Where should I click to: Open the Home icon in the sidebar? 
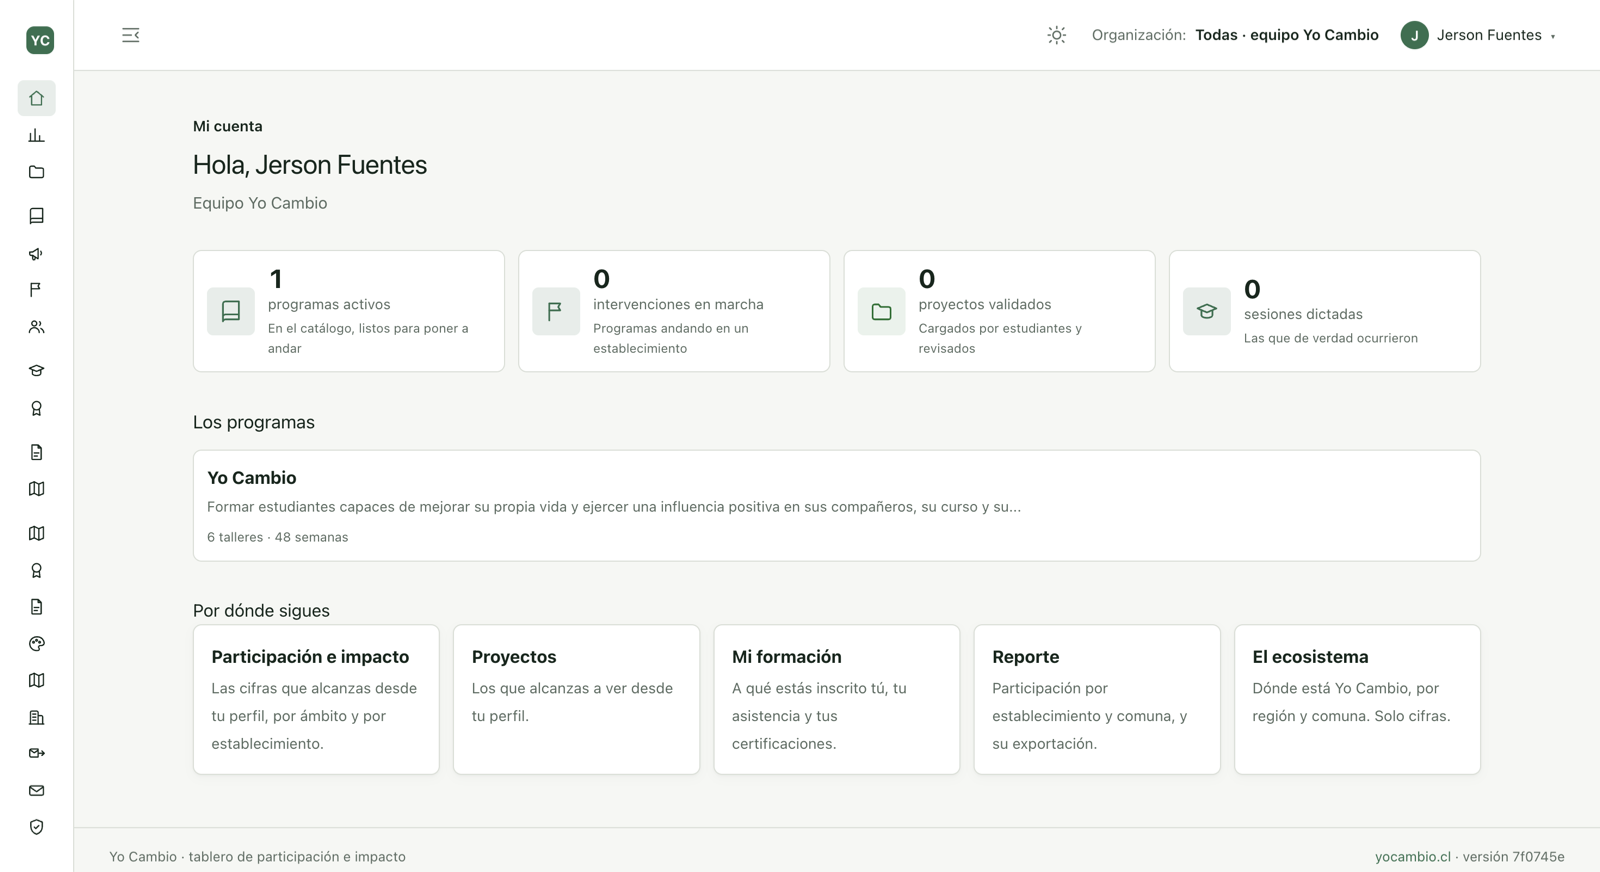point(36,98)
